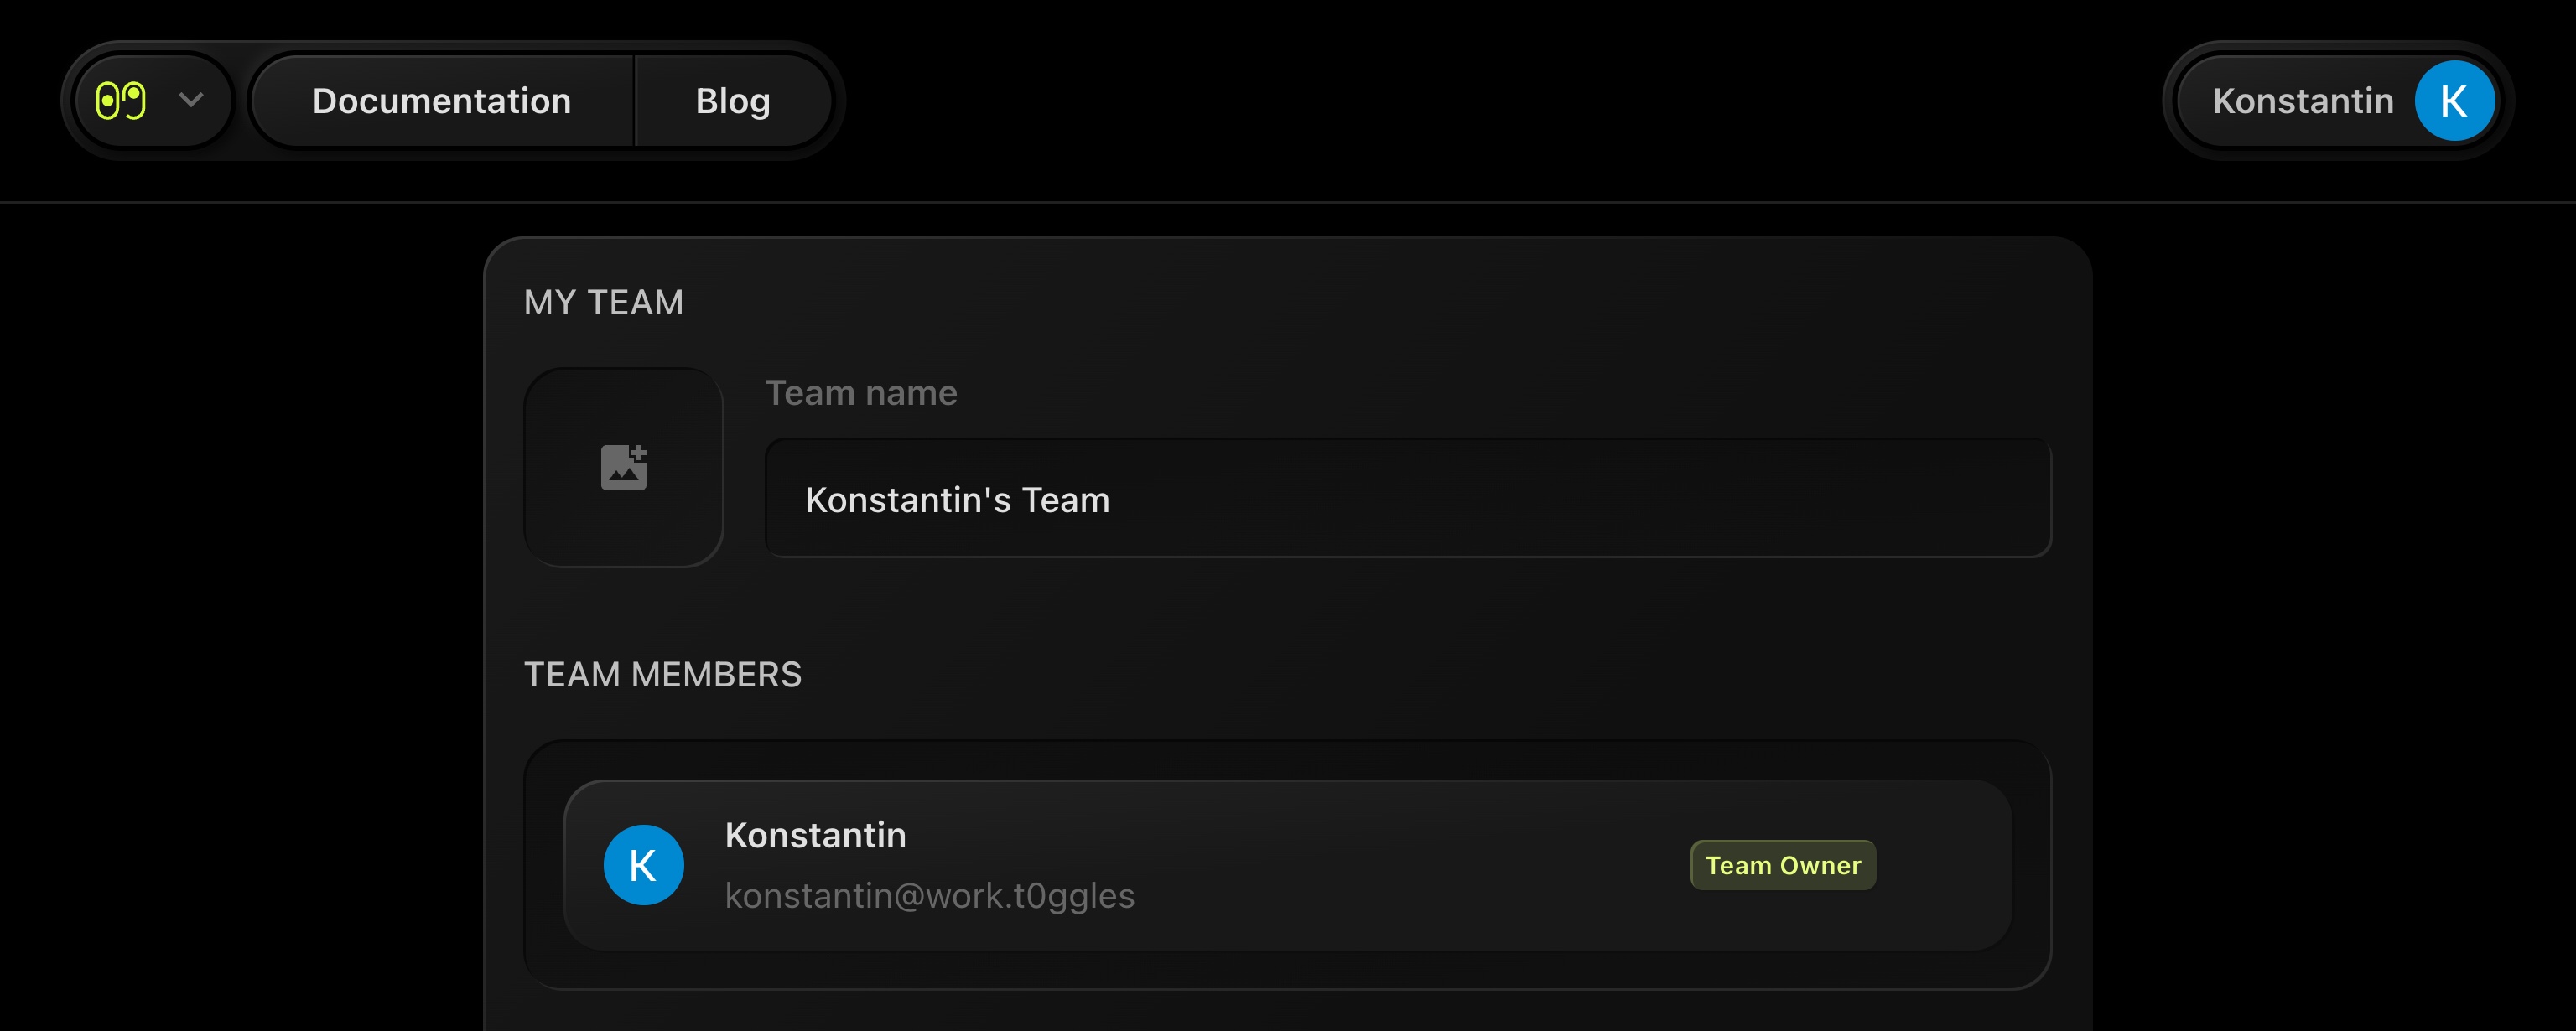Screen dimensions: 2576x1031
Task: Click the Konstantin's Team text value
Action: [x=957, y=499]
